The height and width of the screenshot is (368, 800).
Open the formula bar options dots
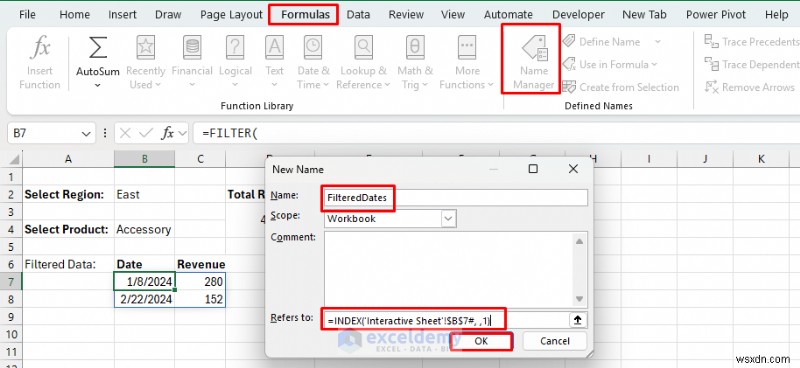[x=105, y=134]
